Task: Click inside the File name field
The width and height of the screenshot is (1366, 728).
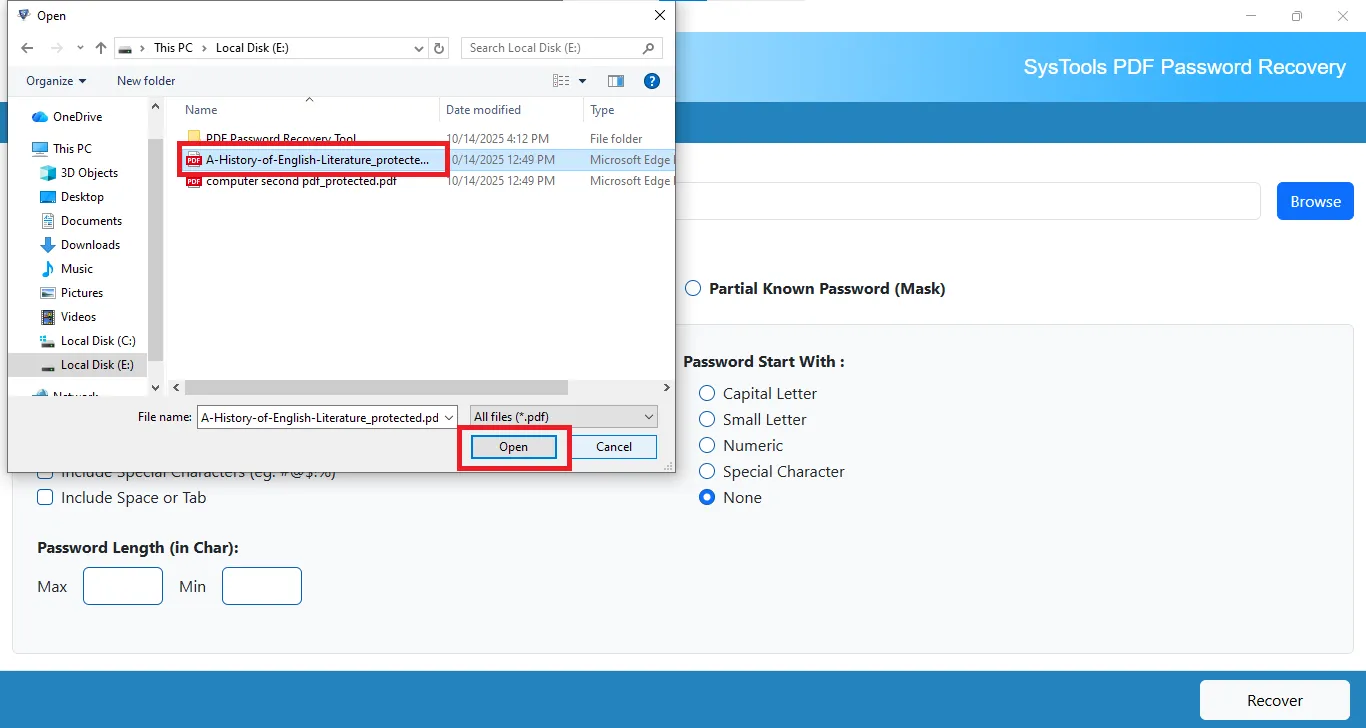Action: [318, 417]
